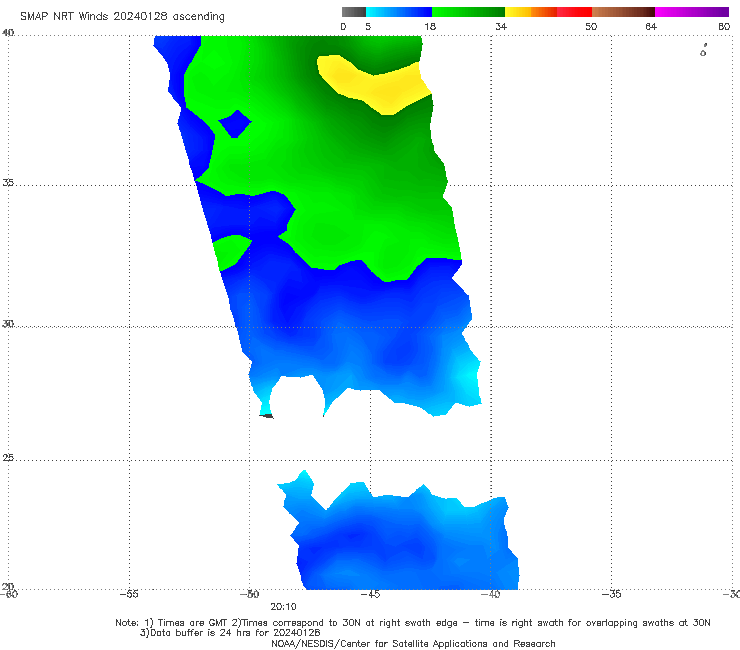The image size is (740, 650).
Task: Click the latitude label '25'
Action: [8, 457]
